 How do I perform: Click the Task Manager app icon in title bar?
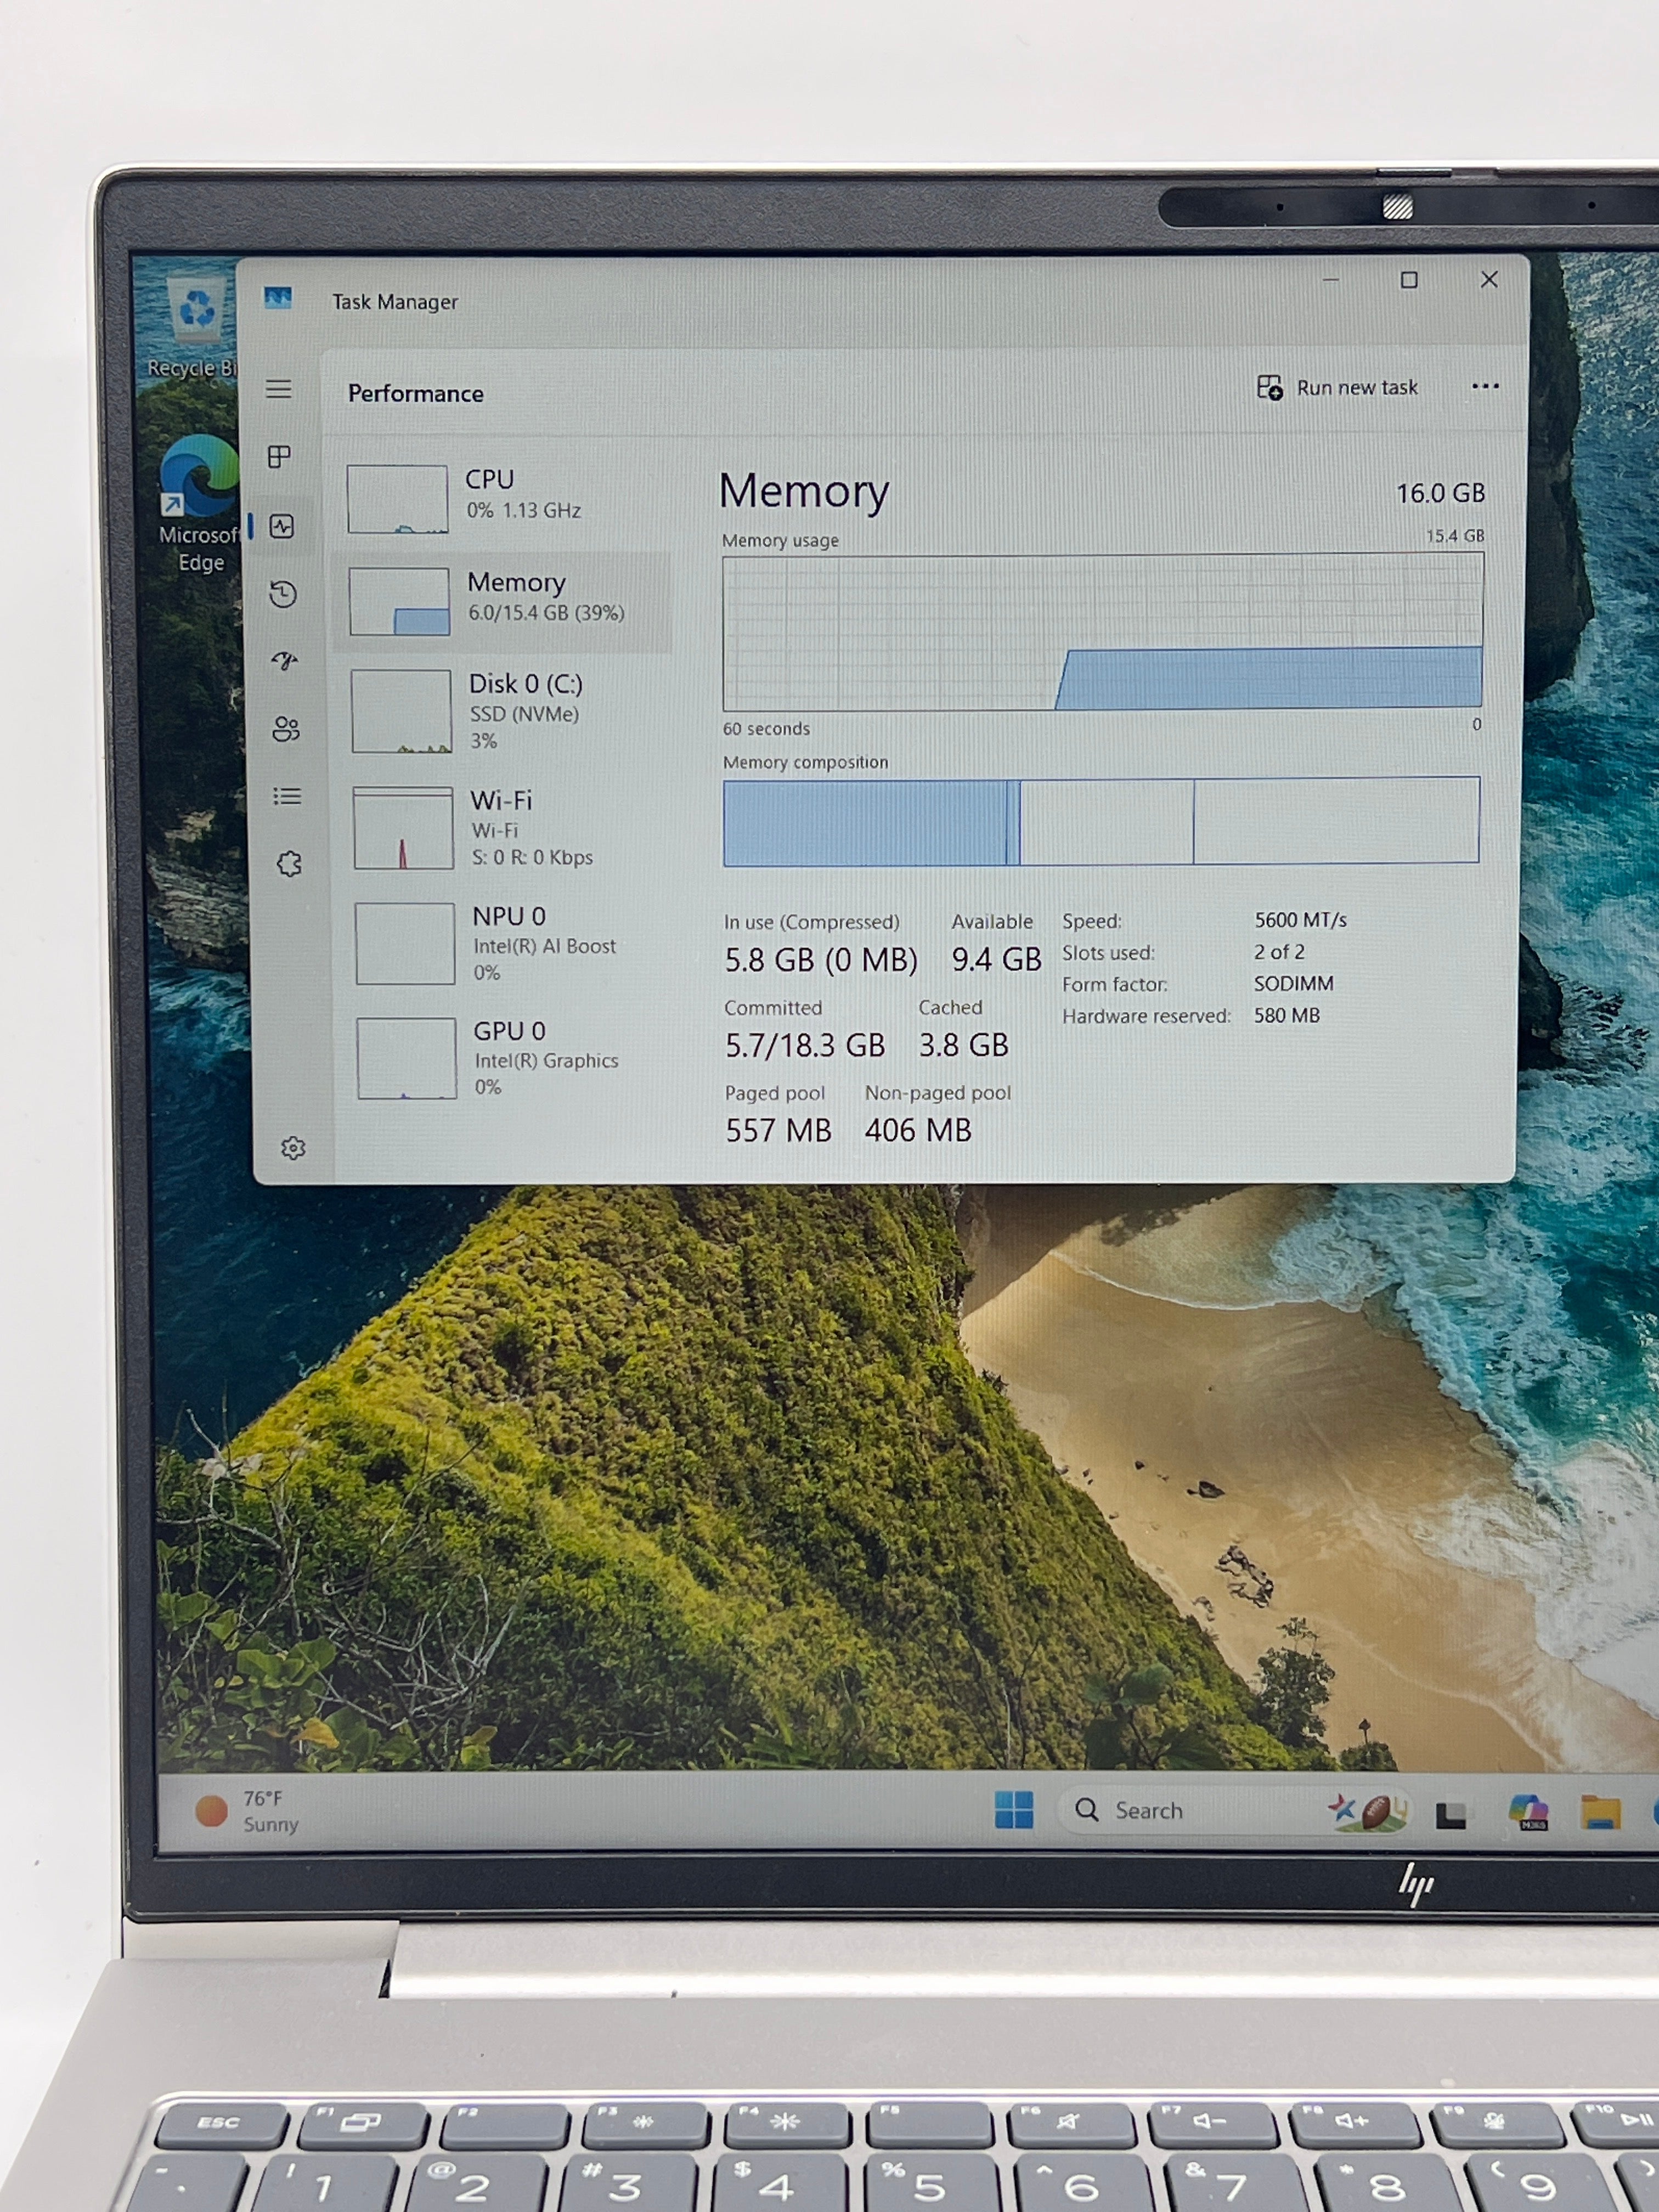tap(278, 298)
